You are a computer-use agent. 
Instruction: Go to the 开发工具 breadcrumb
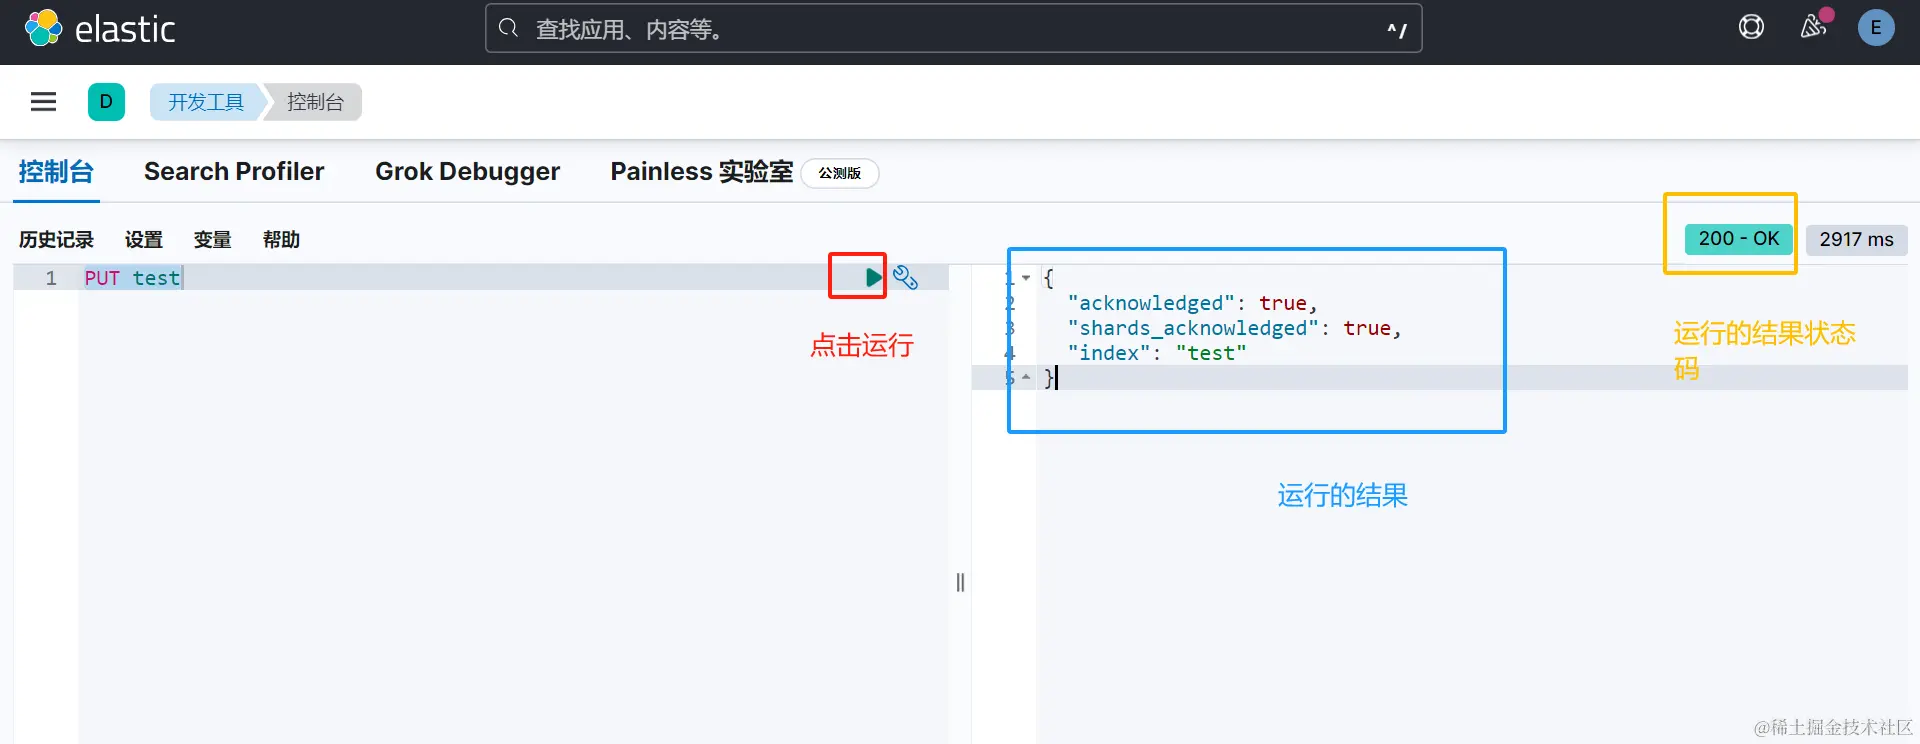pyautogui.click(x=206, y=102)
